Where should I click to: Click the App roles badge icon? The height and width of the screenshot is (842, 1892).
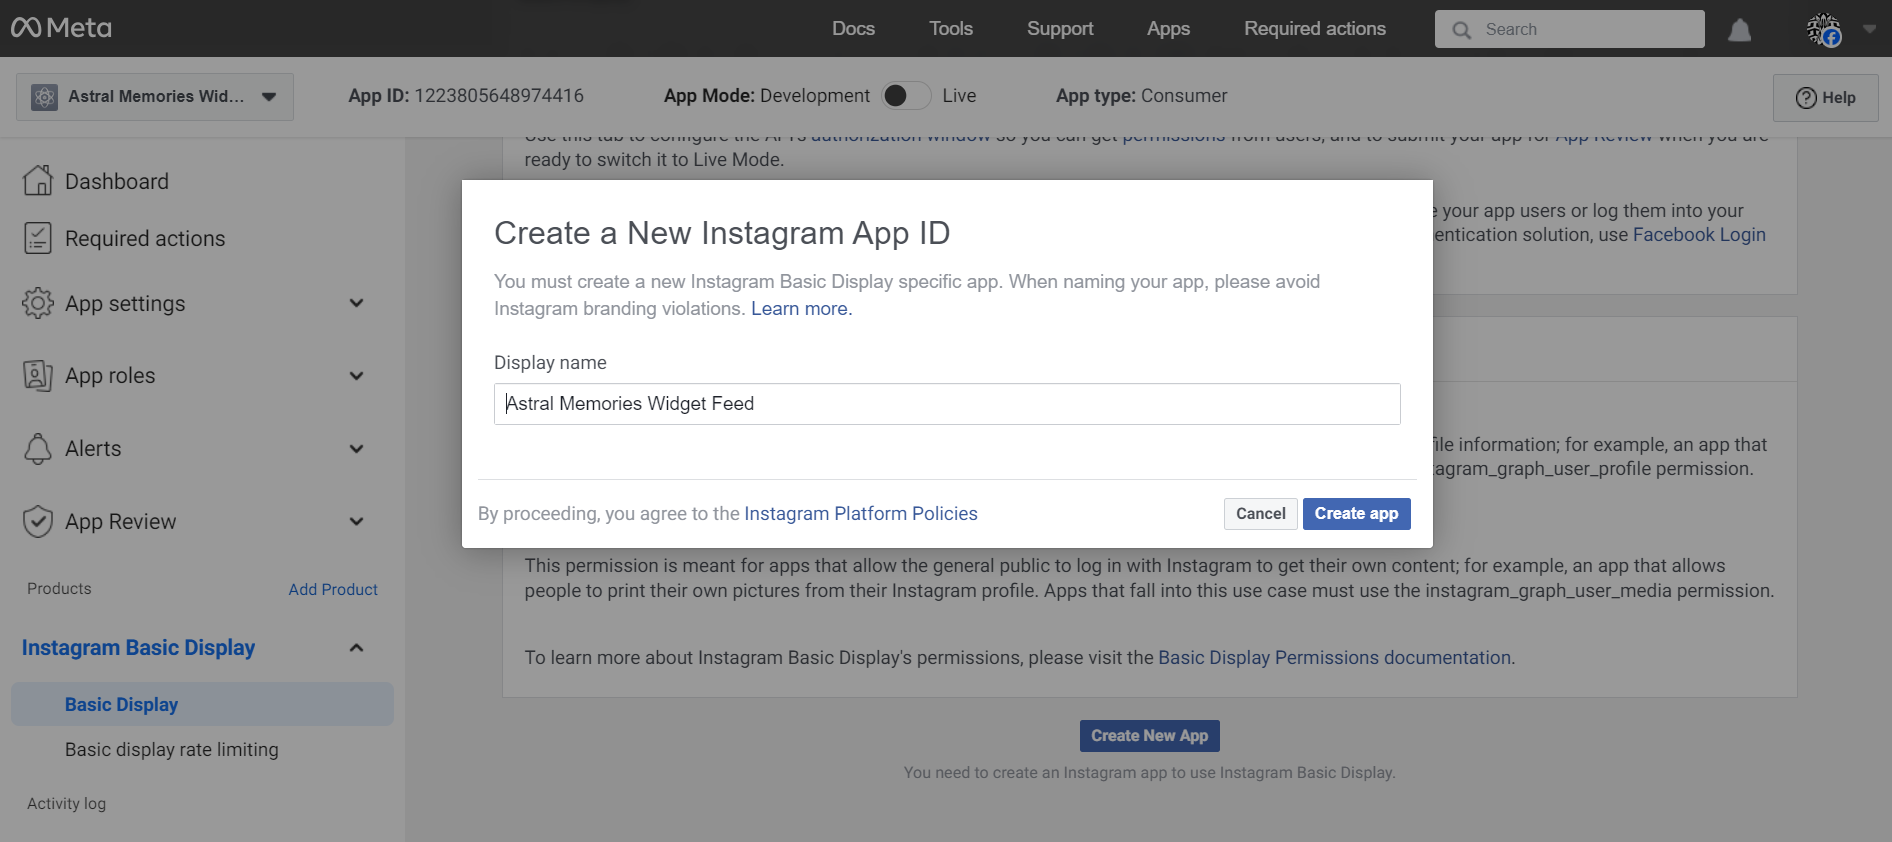pos(38,376)
